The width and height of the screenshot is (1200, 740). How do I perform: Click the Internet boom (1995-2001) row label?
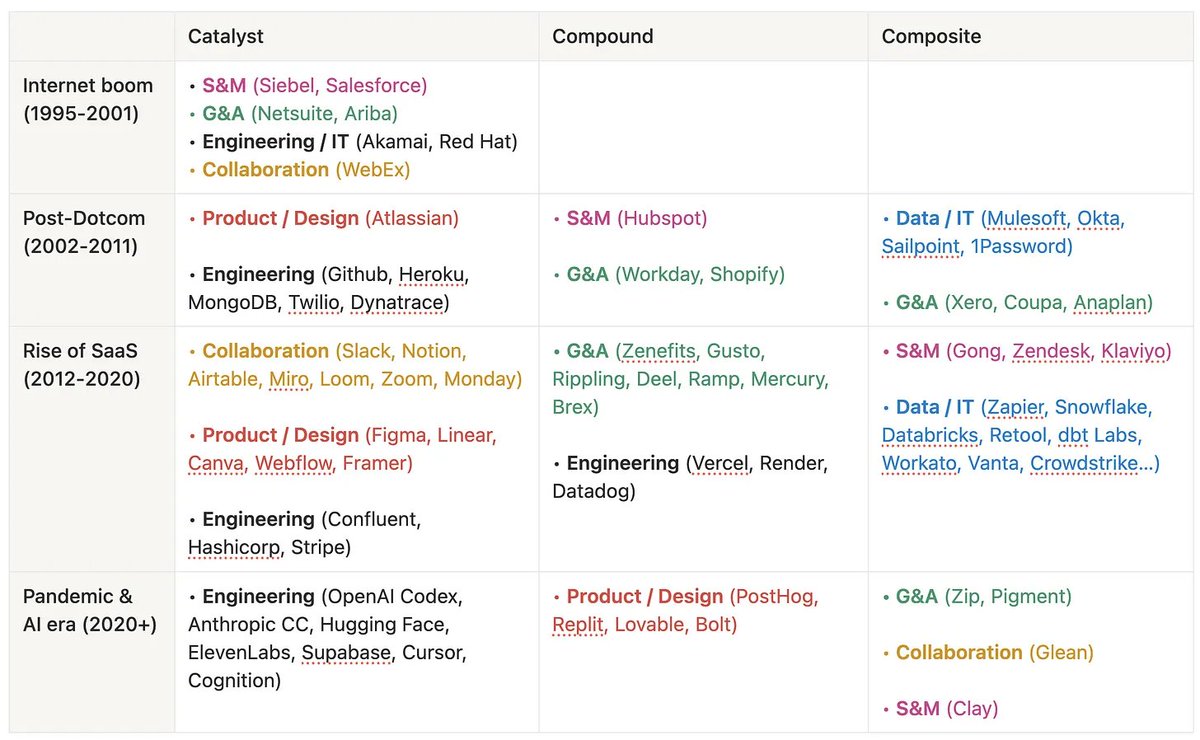88,99
